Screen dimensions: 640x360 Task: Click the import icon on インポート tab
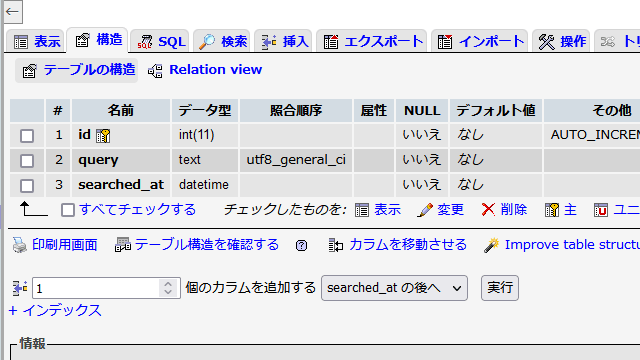(x=445, y=42)
